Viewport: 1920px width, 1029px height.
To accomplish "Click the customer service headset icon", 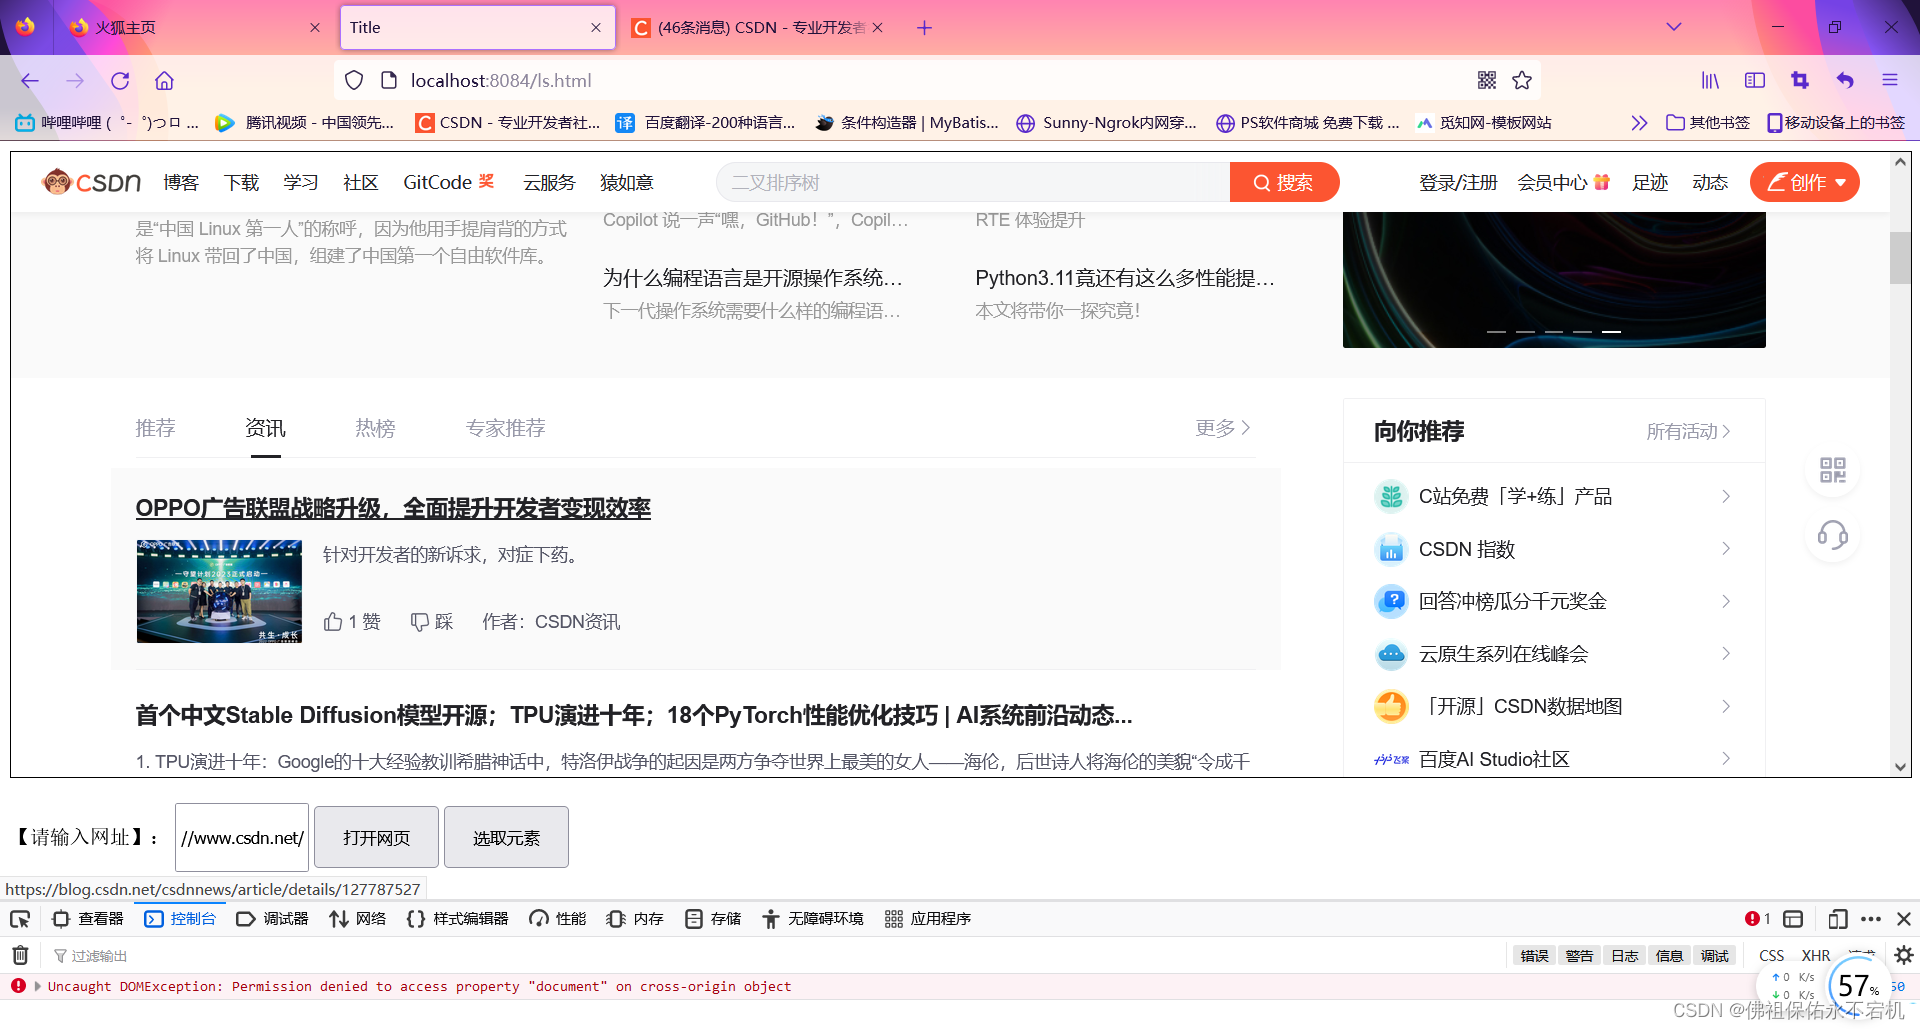I will click(x=1833, y=535).
